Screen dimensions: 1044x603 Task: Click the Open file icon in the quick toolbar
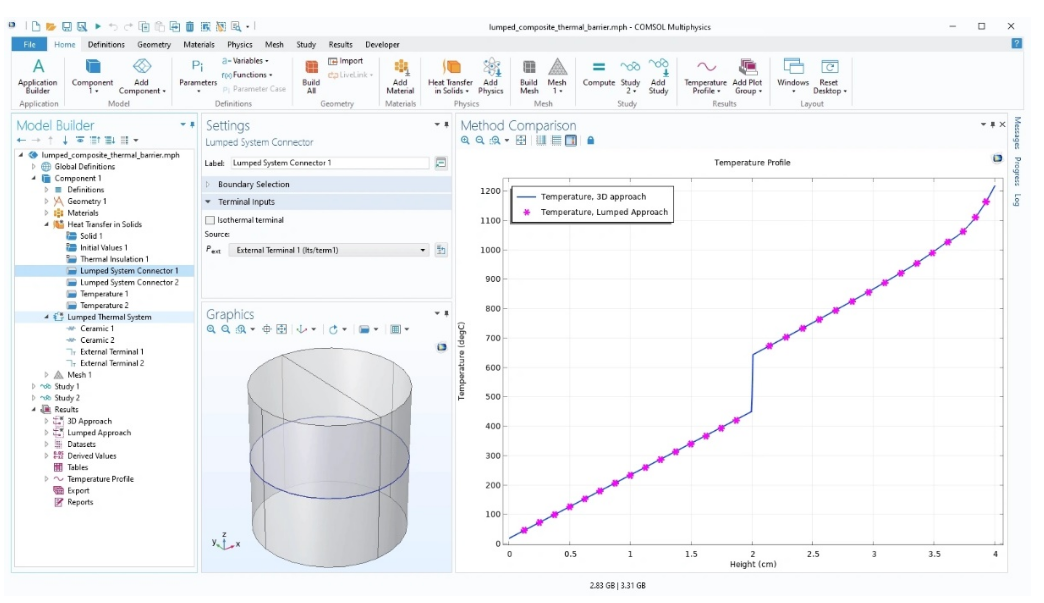point(51,27)
